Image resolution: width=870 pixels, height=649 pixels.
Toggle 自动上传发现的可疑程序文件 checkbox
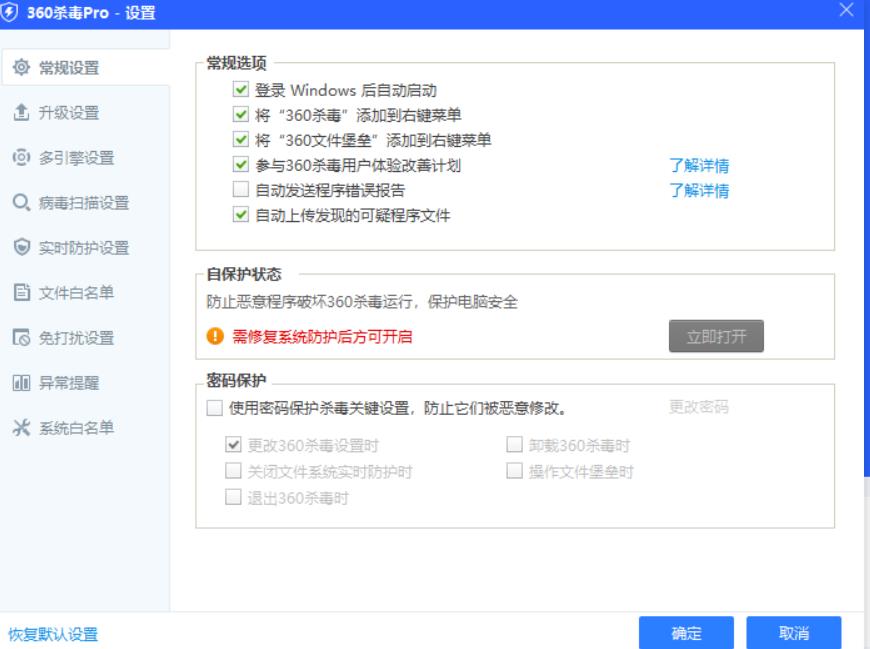[241, 215]
